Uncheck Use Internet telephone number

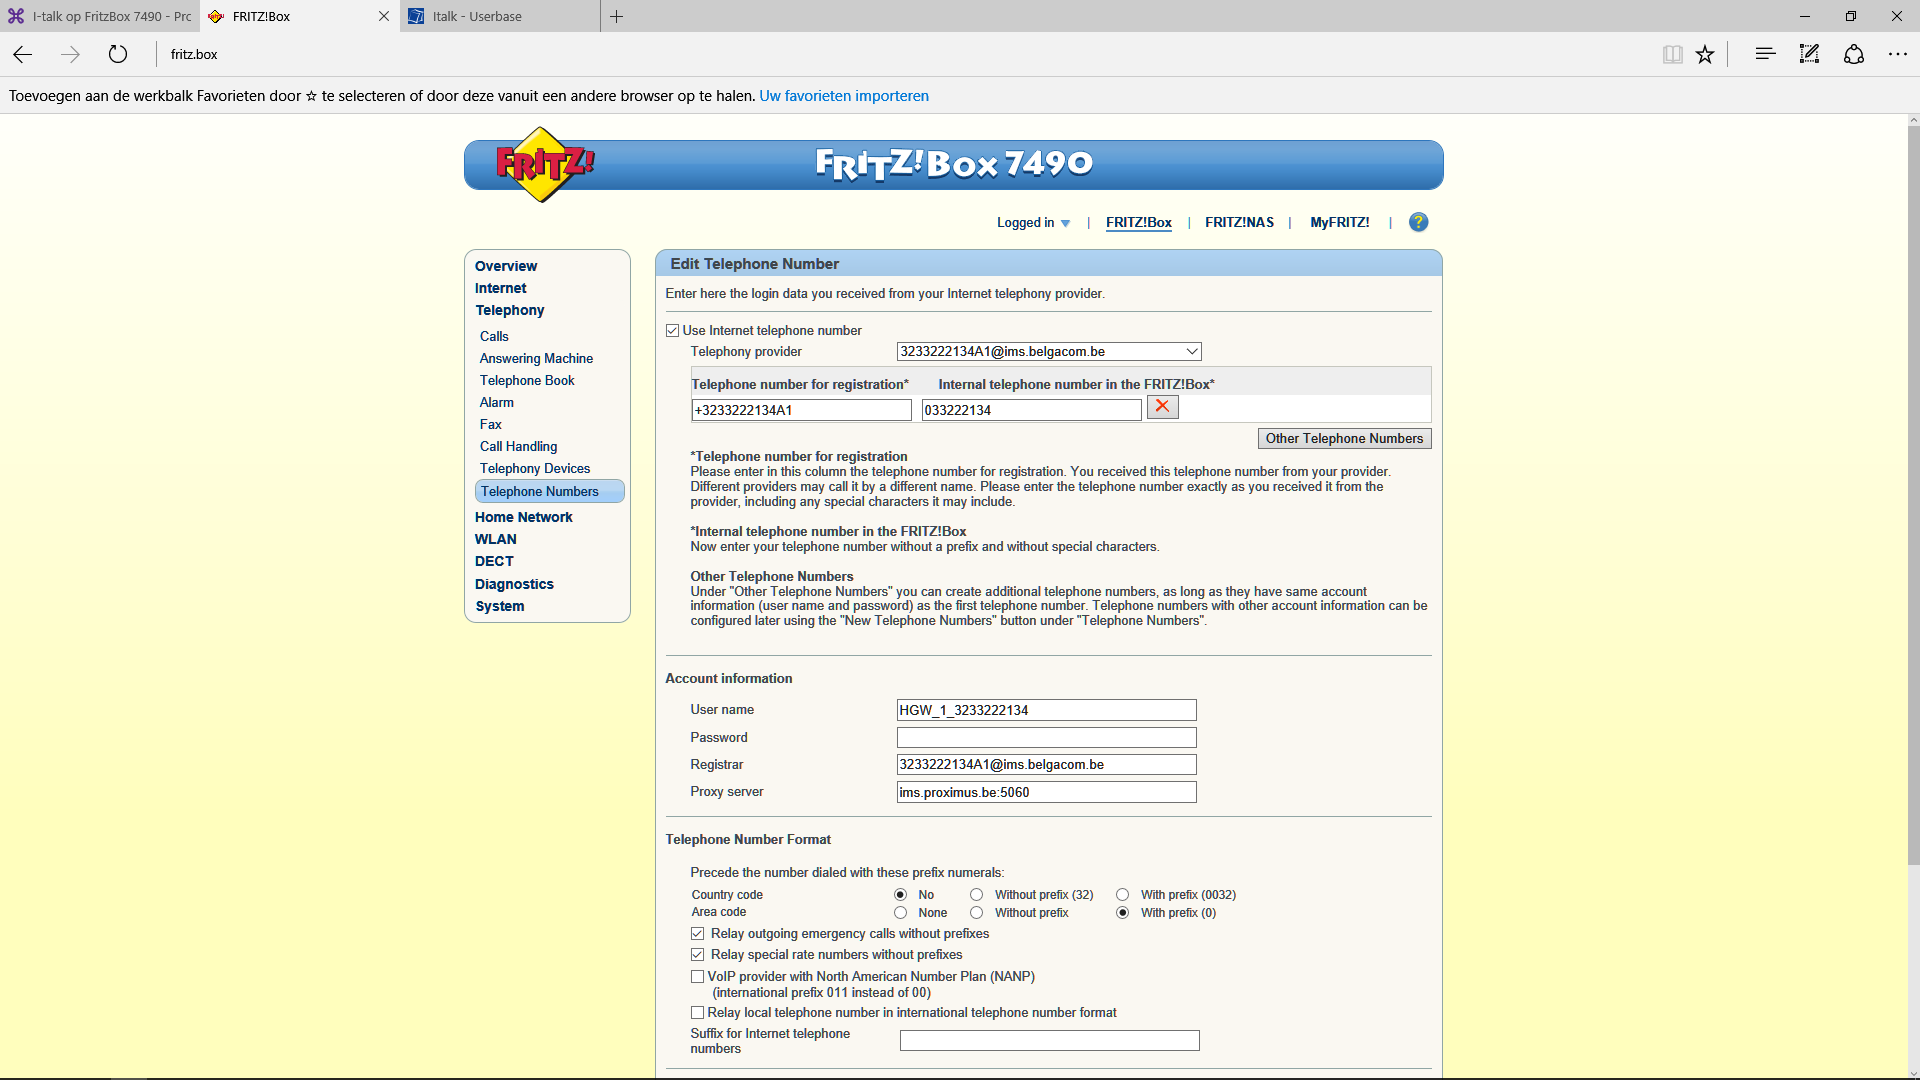click(x=673, y=331)
